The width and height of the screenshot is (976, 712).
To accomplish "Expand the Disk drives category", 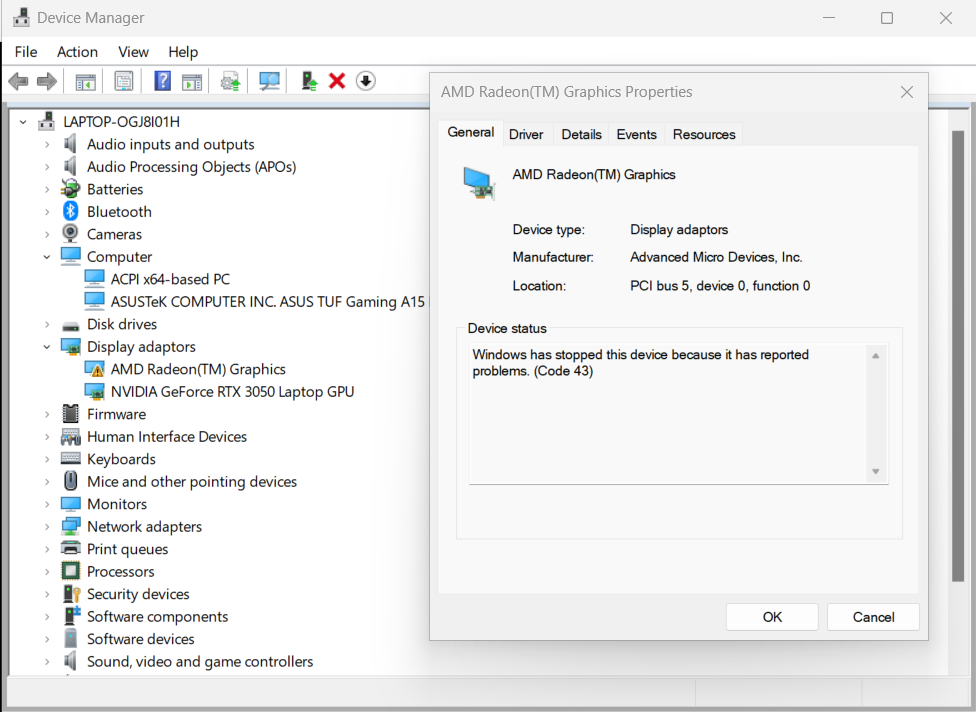I will tap(47, 324).
